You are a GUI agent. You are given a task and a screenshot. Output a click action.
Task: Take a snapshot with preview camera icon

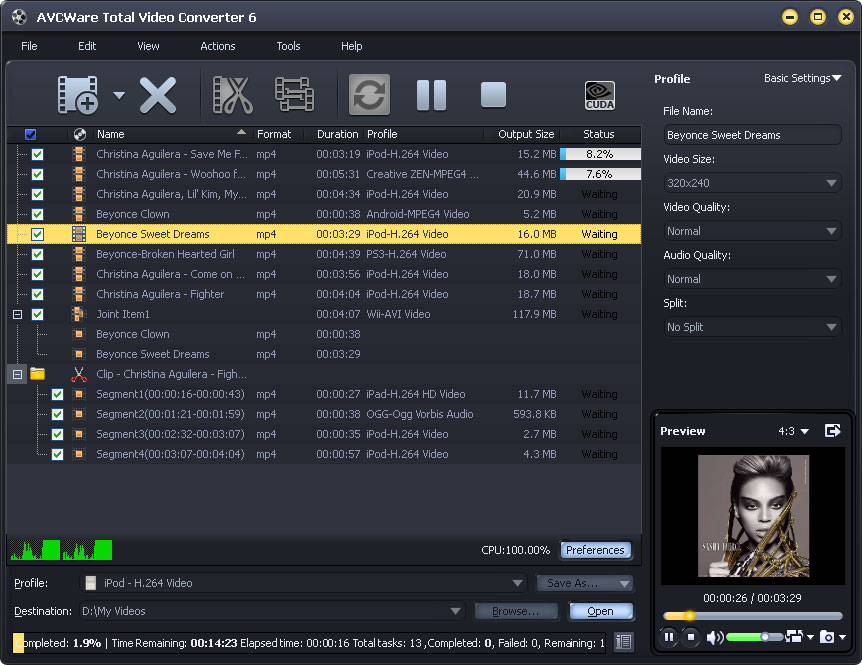coord(826,637)
